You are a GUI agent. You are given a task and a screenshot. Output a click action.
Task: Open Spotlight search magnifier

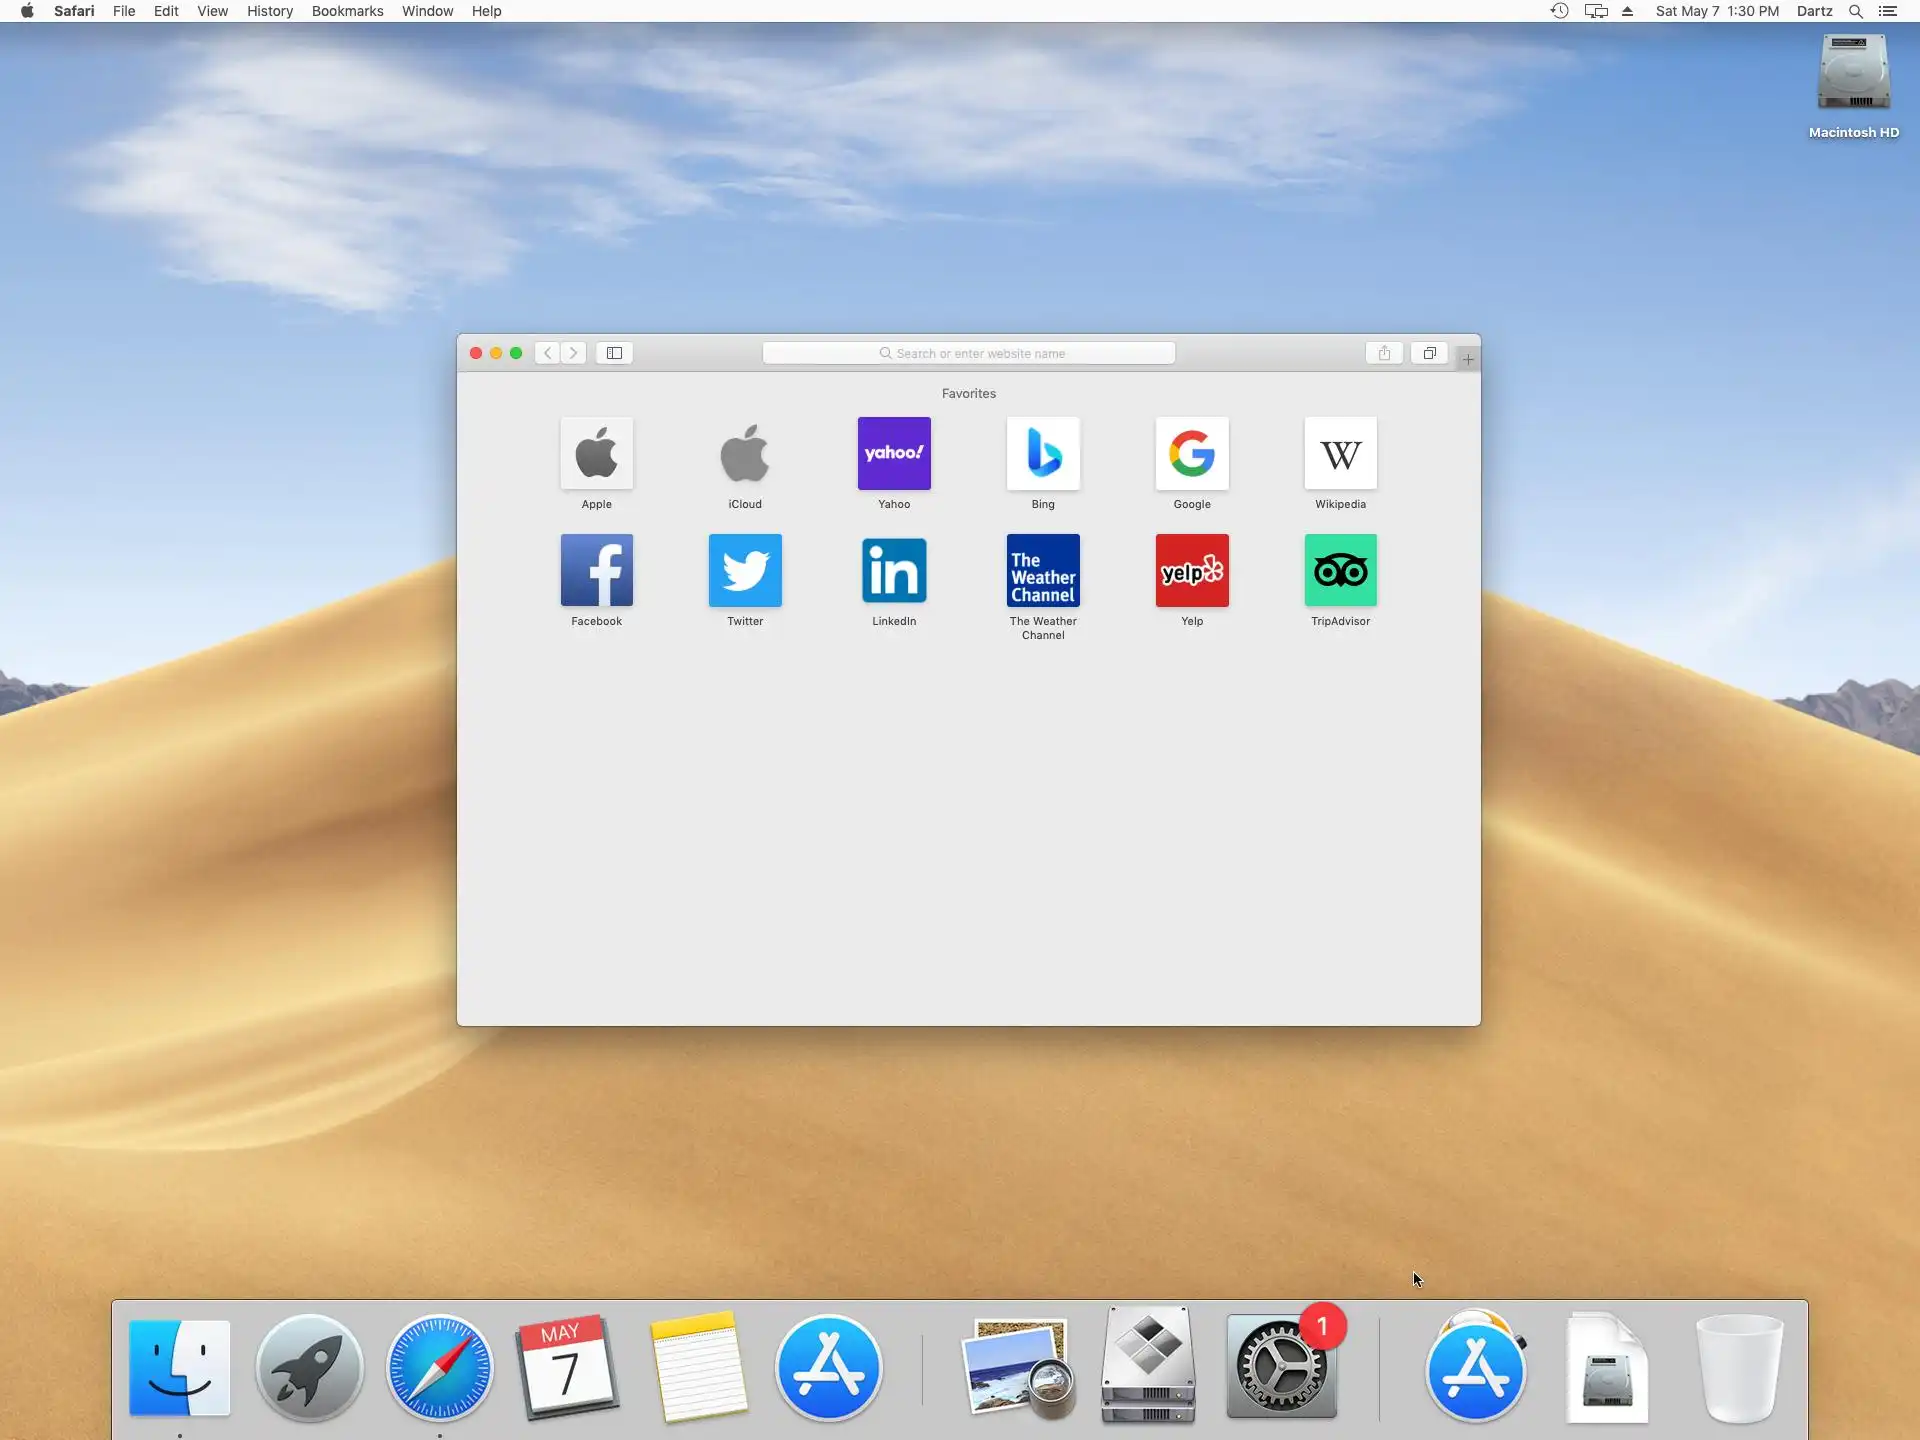click(1855, 11)
